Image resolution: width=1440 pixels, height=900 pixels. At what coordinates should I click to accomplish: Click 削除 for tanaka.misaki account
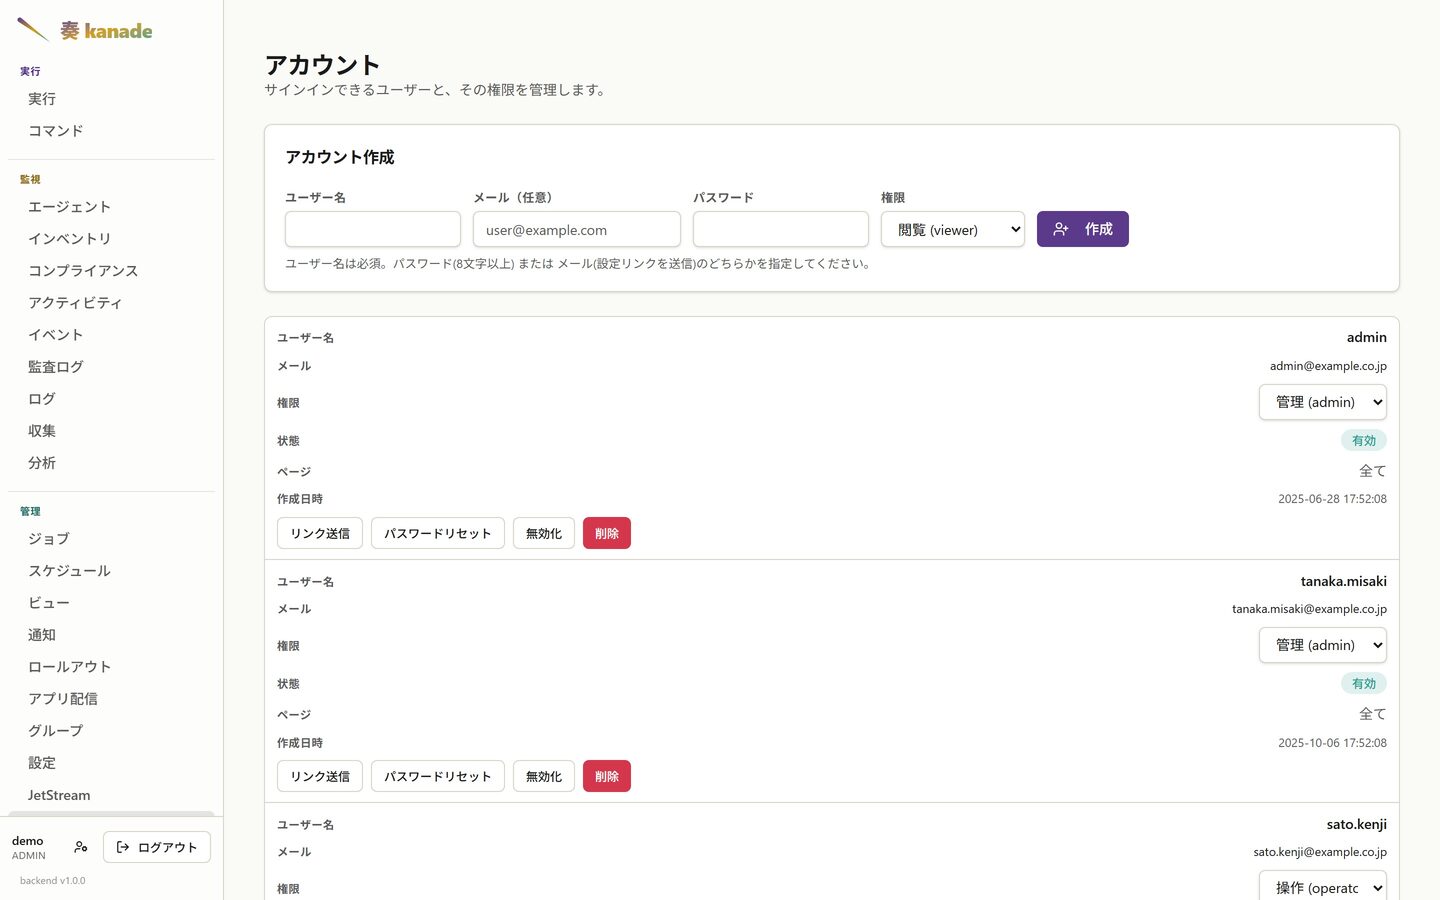(607, 776)
